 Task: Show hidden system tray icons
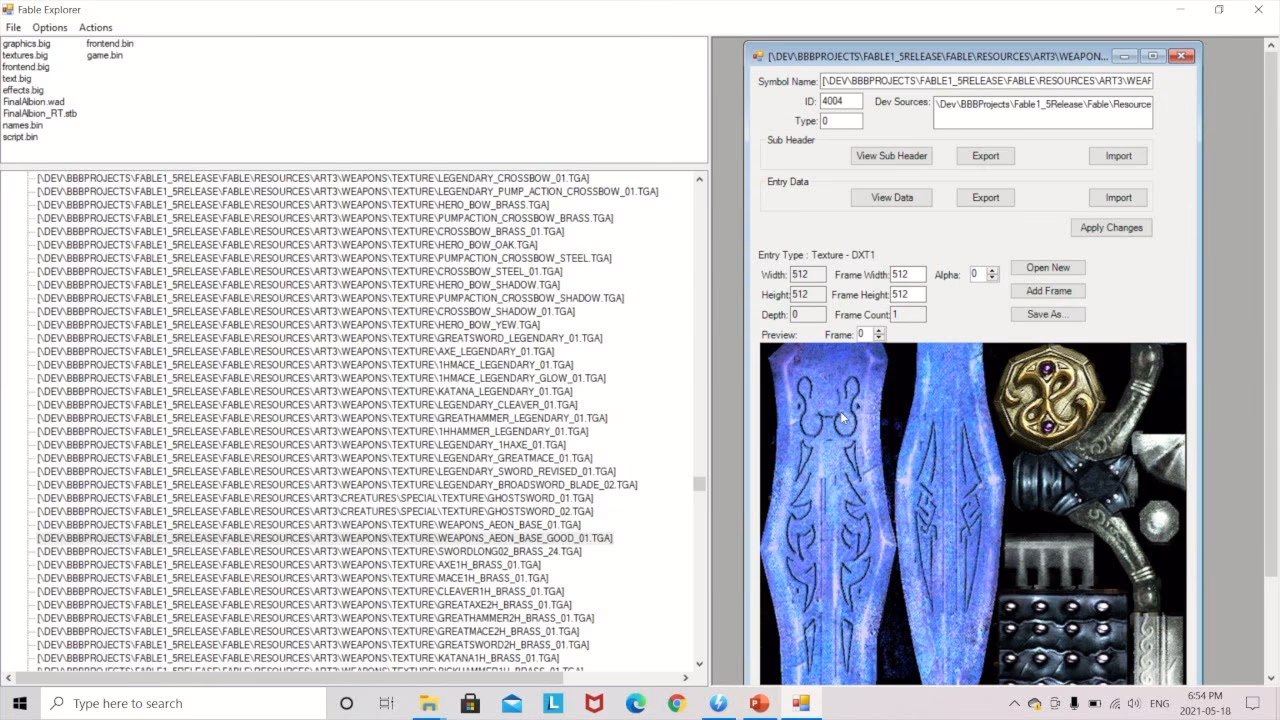coord(1014,704)
